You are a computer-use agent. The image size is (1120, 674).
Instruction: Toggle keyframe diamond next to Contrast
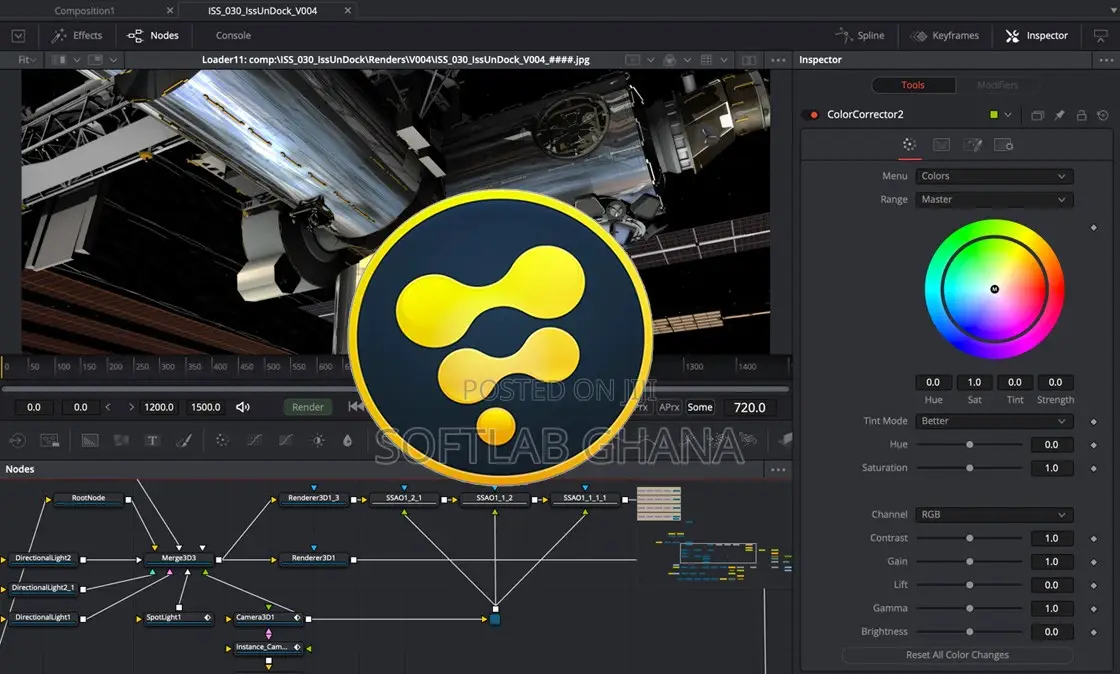[x=1094, y=538]
